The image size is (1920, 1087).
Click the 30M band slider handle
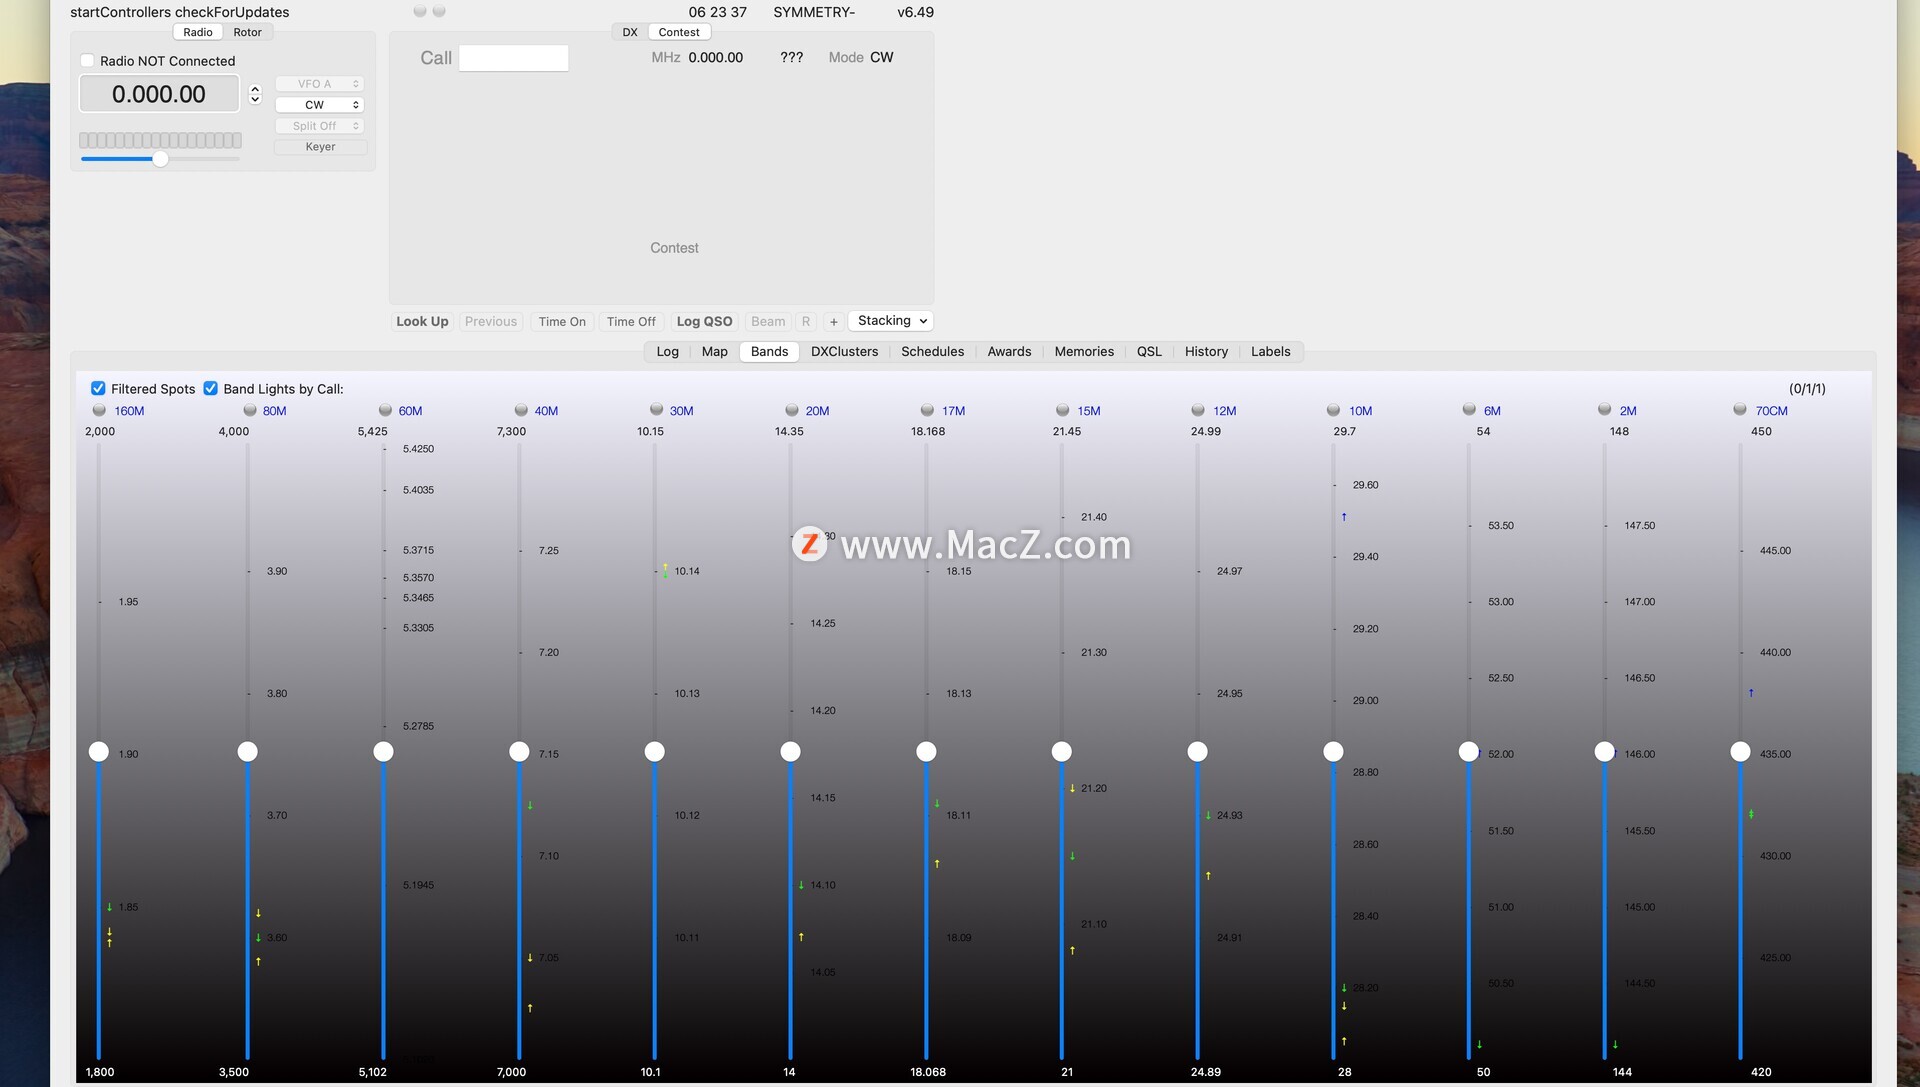(x=655, y=752)
